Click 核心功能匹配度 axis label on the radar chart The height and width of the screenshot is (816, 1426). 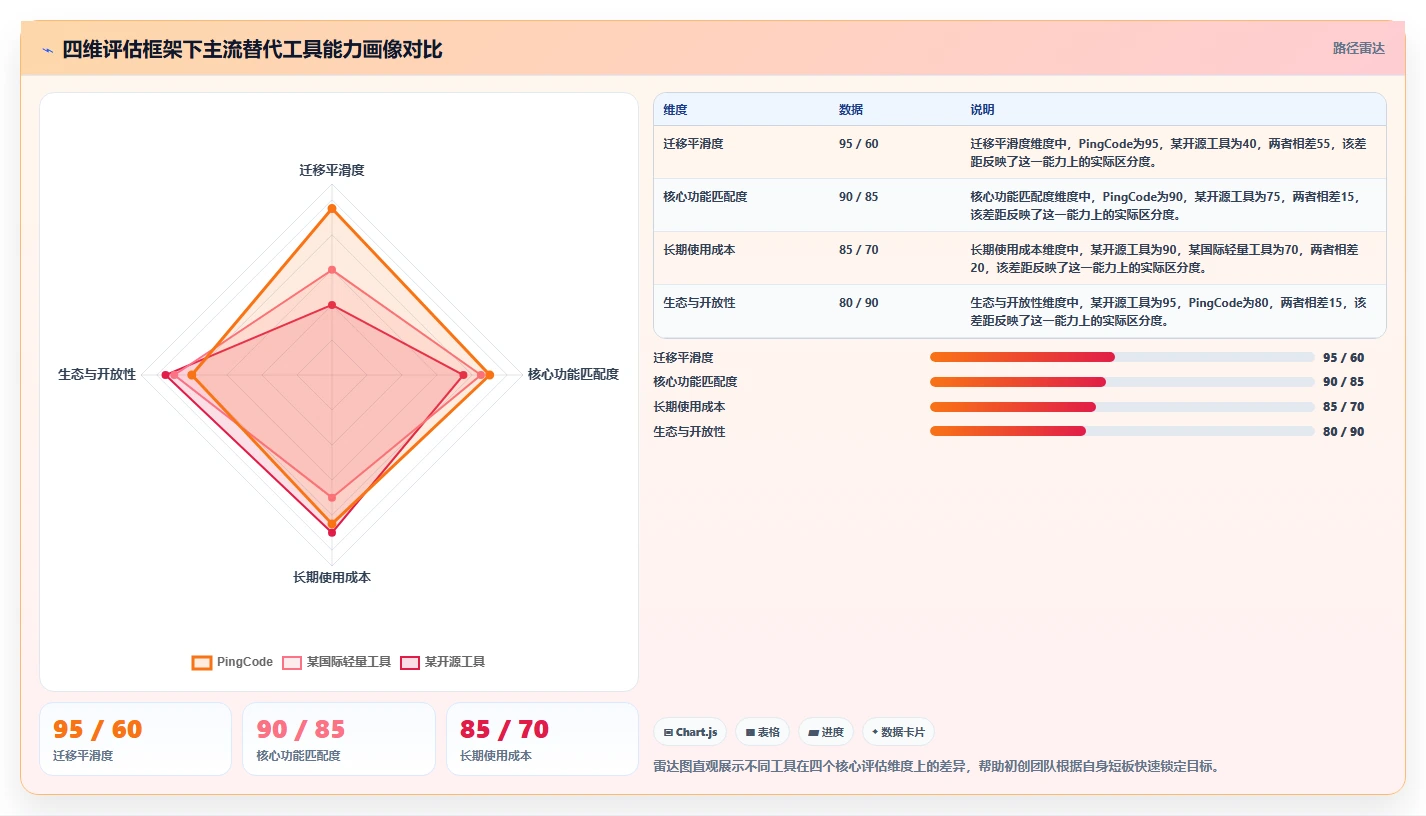(x=573, y=374)
